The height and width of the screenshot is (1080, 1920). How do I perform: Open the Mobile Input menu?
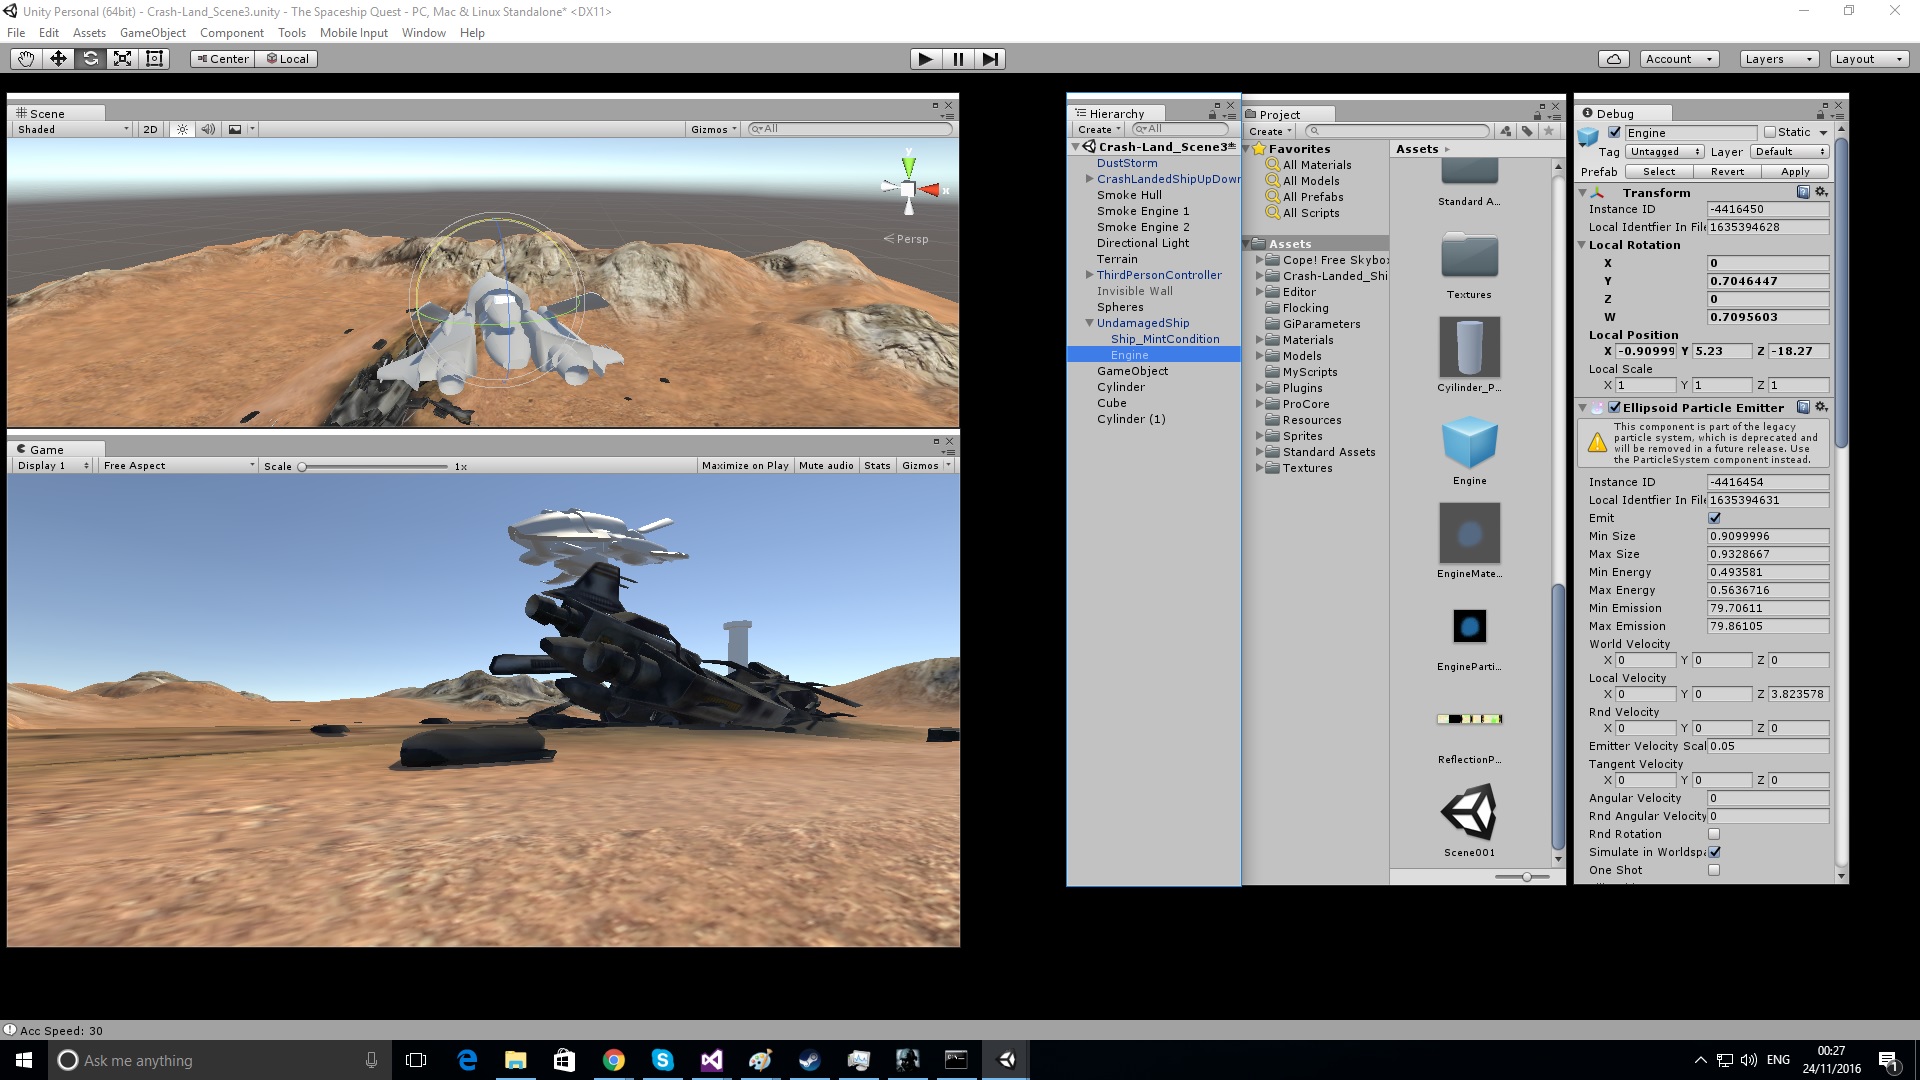pyautogui.click(x=354, y=33)
